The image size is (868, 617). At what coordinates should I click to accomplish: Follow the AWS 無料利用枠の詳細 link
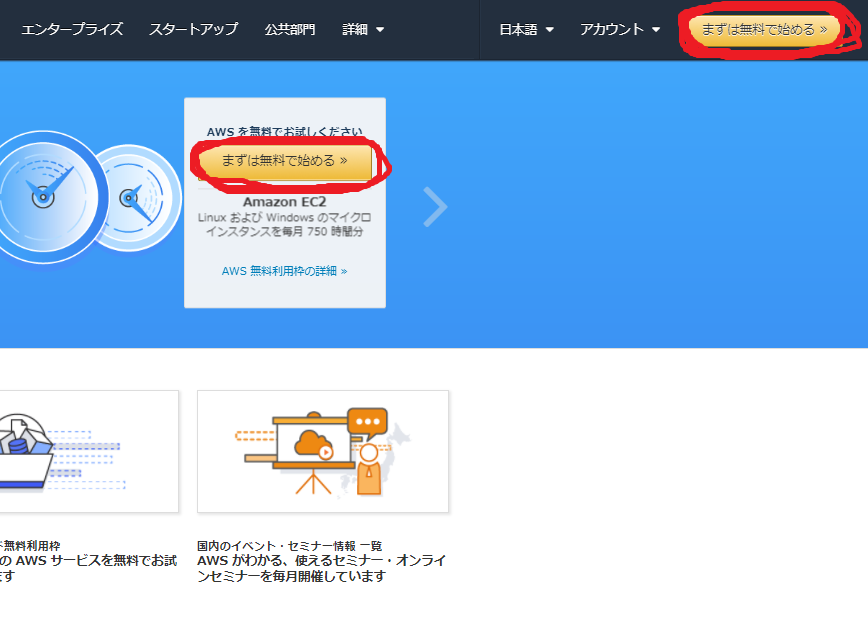coord(285,271)
